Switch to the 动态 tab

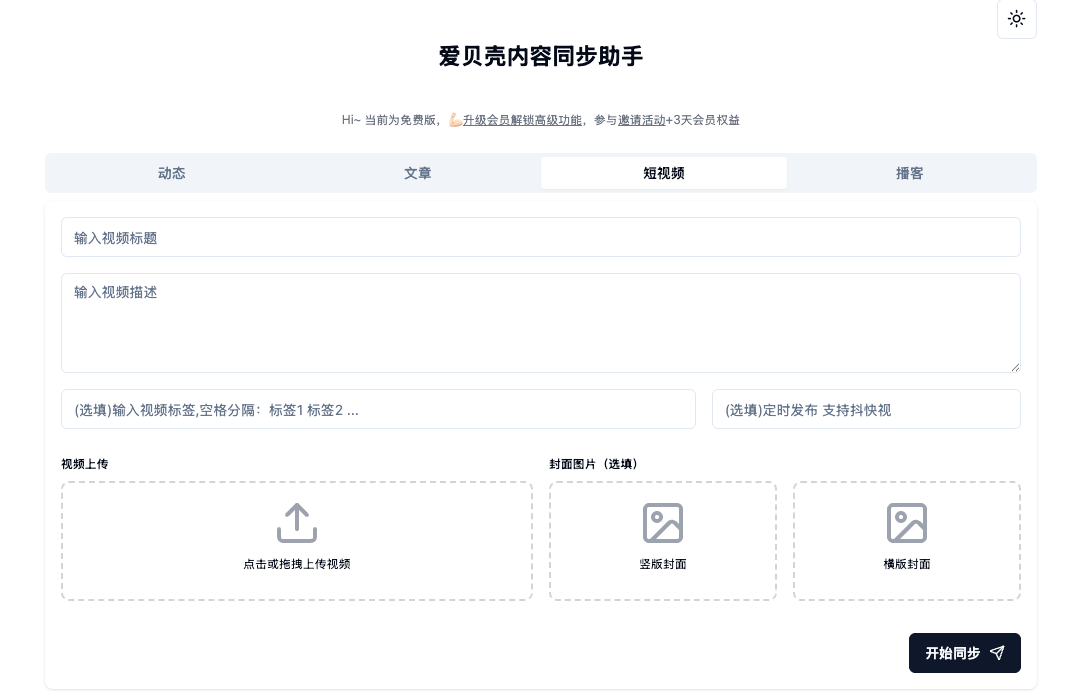[x=171, y=173]
